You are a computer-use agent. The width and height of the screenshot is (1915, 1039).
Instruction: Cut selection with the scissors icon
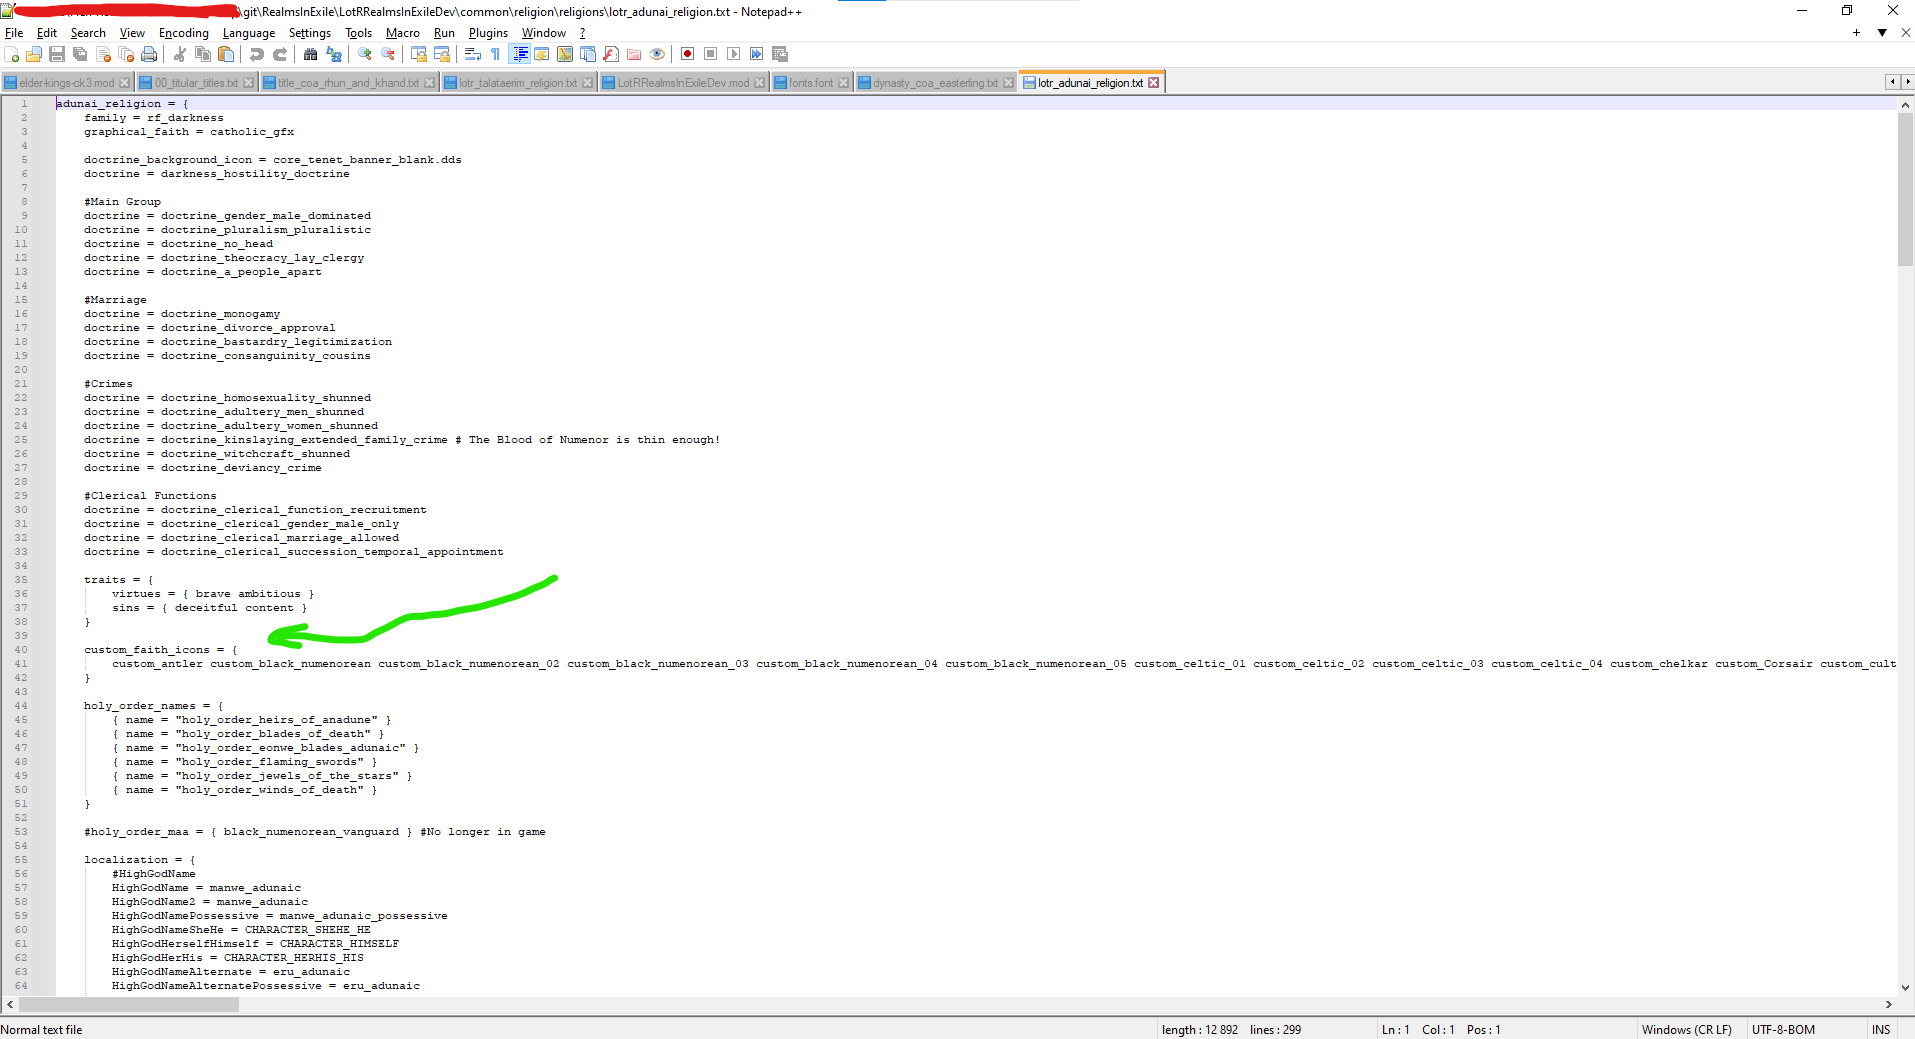180,54
